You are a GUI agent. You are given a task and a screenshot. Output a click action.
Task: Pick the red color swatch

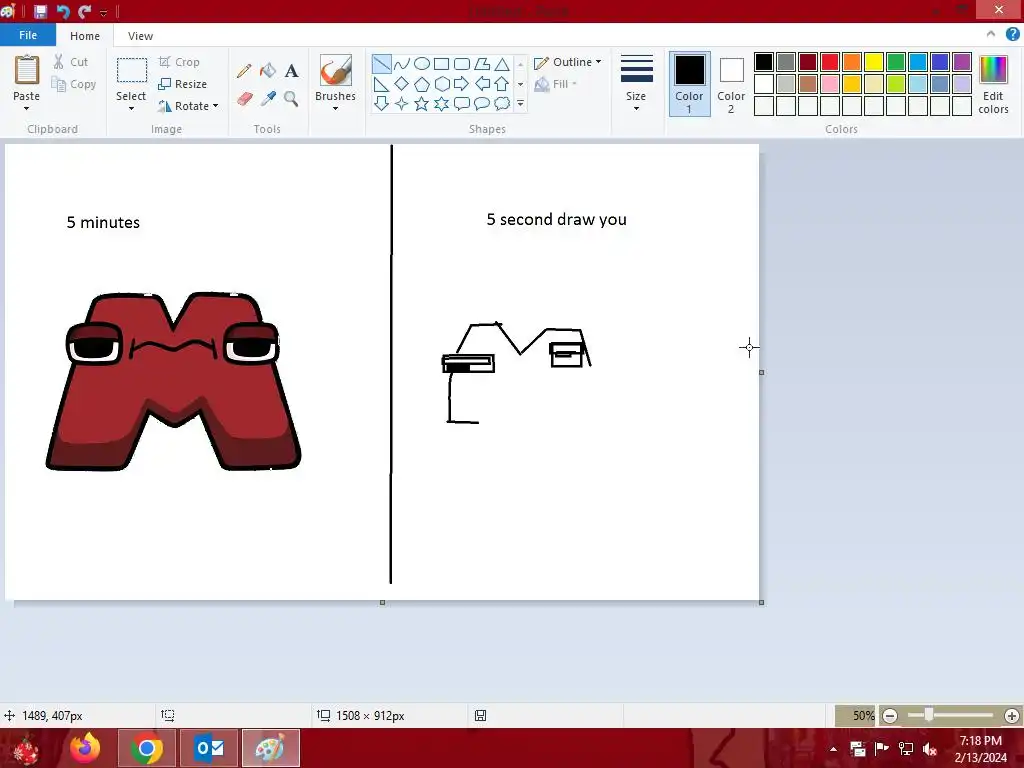830,62
